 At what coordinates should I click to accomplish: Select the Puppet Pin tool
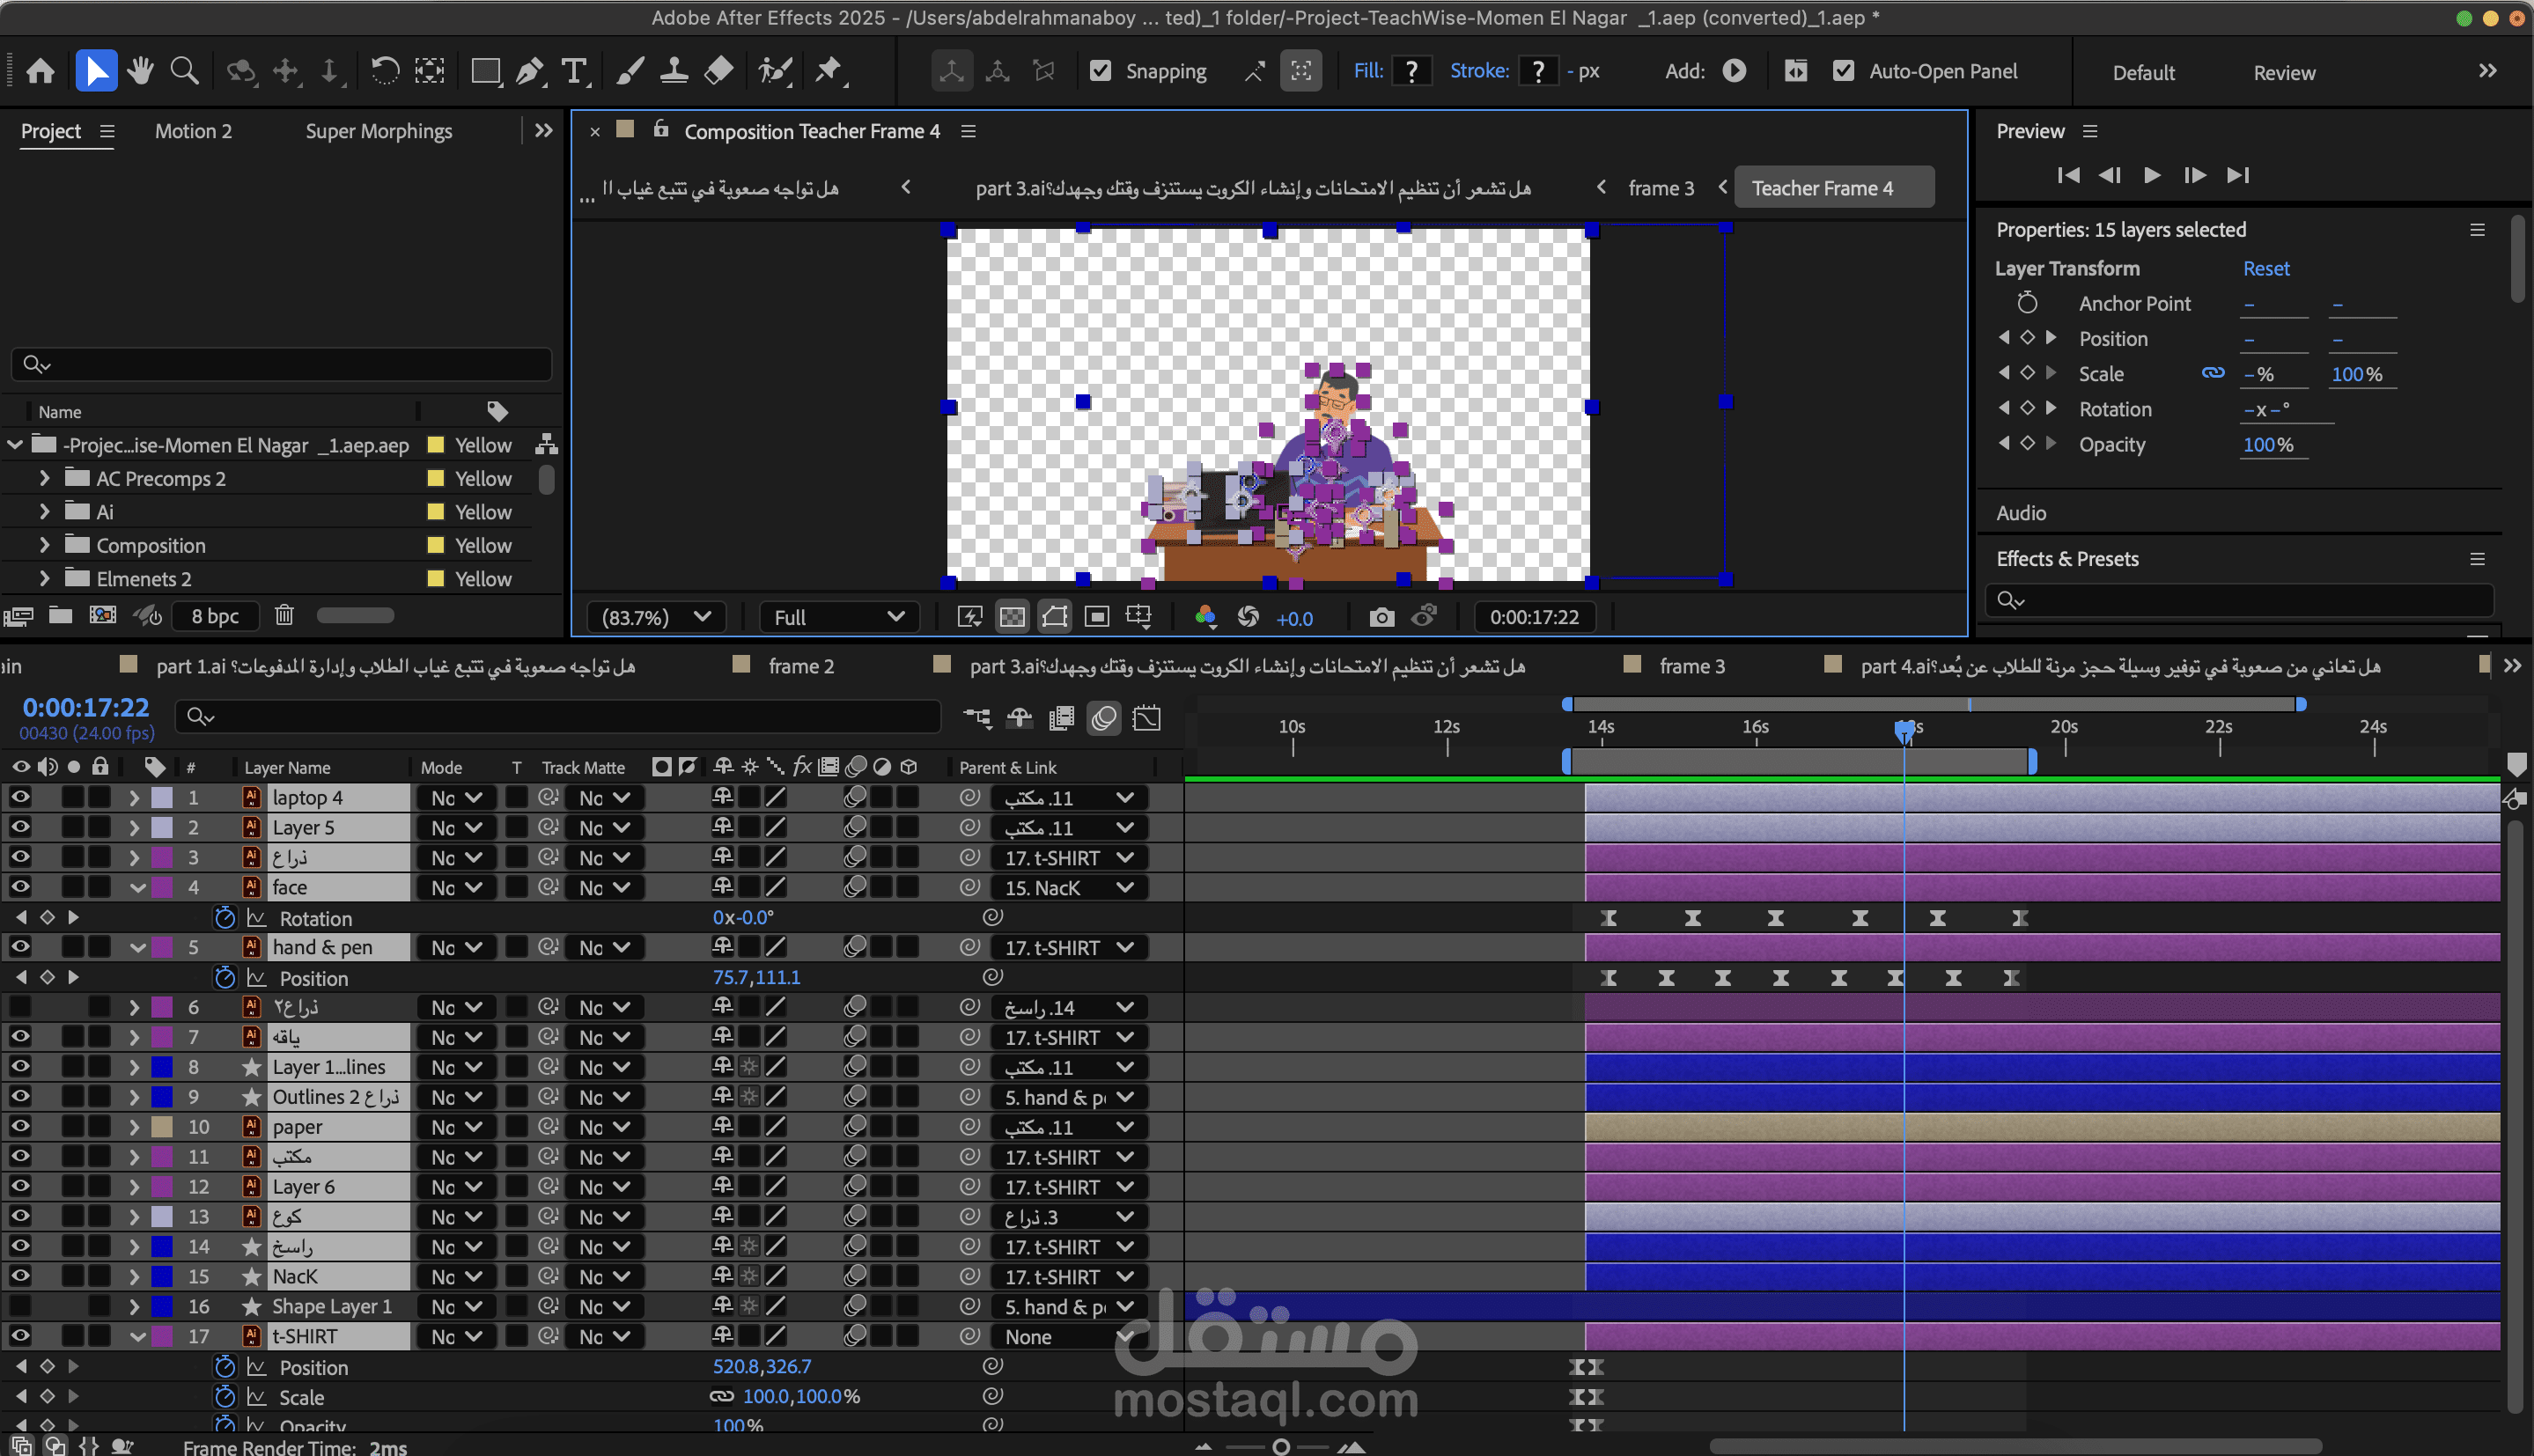coord(828,71)
